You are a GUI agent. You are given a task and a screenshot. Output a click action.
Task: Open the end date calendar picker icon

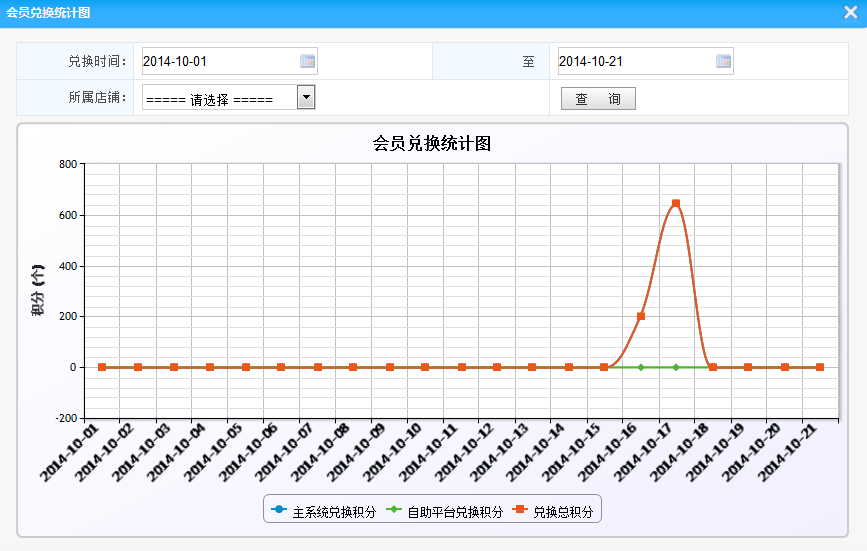pos(723,61)
